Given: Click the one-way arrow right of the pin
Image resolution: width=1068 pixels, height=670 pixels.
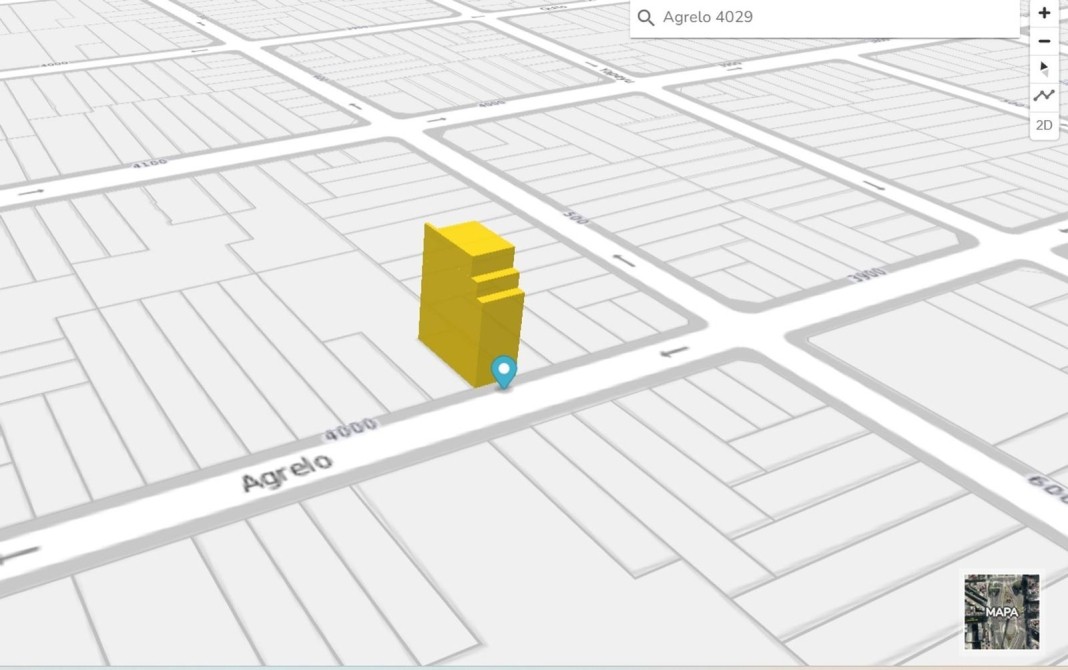Looking at the screenshot, I should tap(675, 351).
